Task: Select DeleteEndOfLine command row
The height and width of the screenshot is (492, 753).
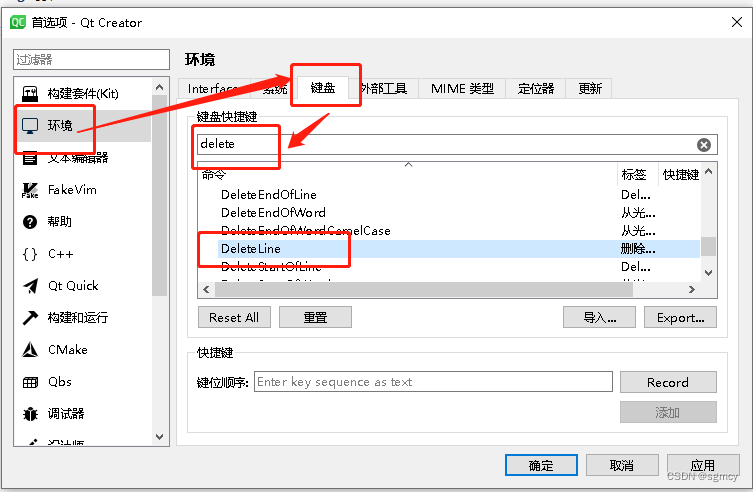Action: point(449,195)
